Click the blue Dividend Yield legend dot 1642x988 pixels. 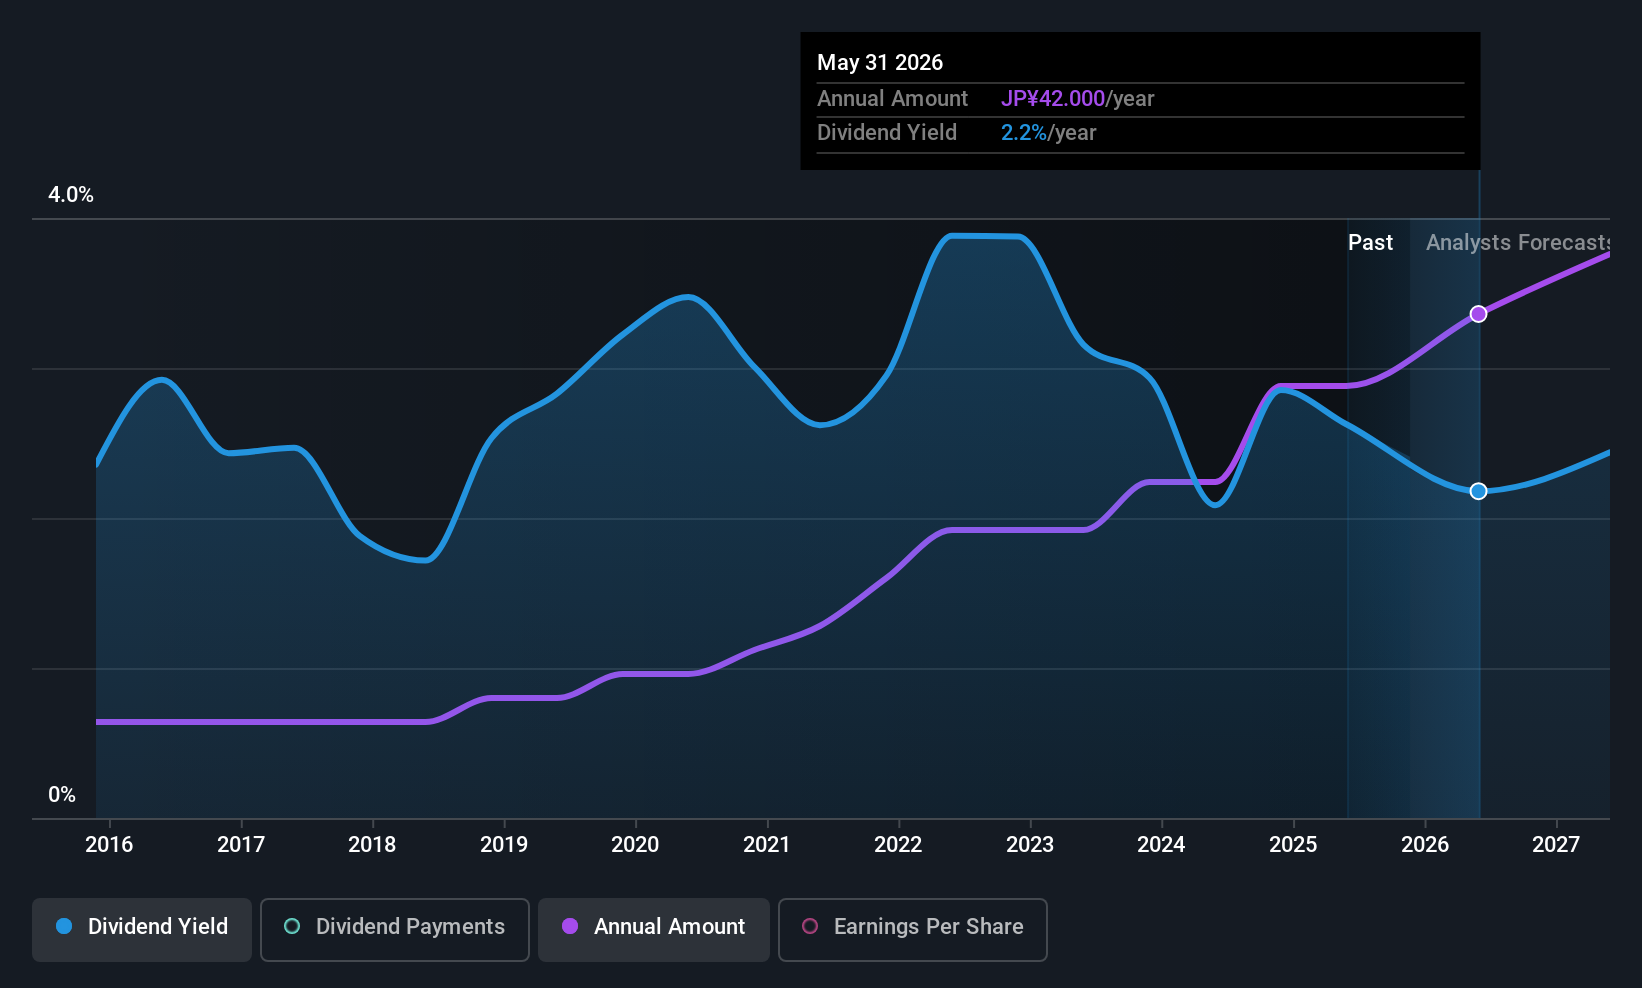tap(64, 927)
